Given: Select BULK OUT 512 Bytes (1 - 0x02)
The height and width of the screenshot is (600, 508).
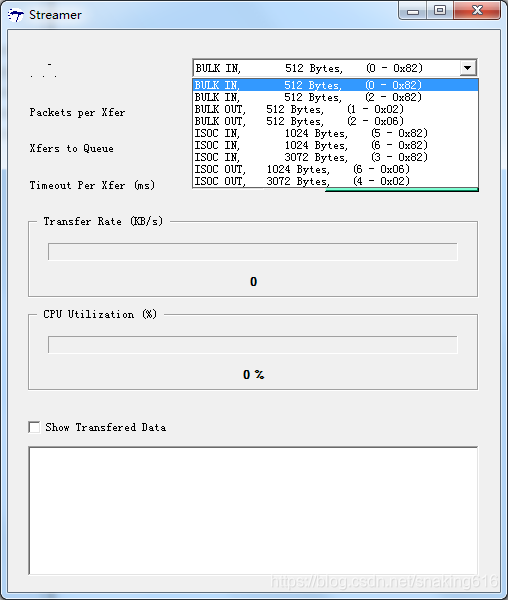Looking at the screenshot, I should (x=335, y=109).
